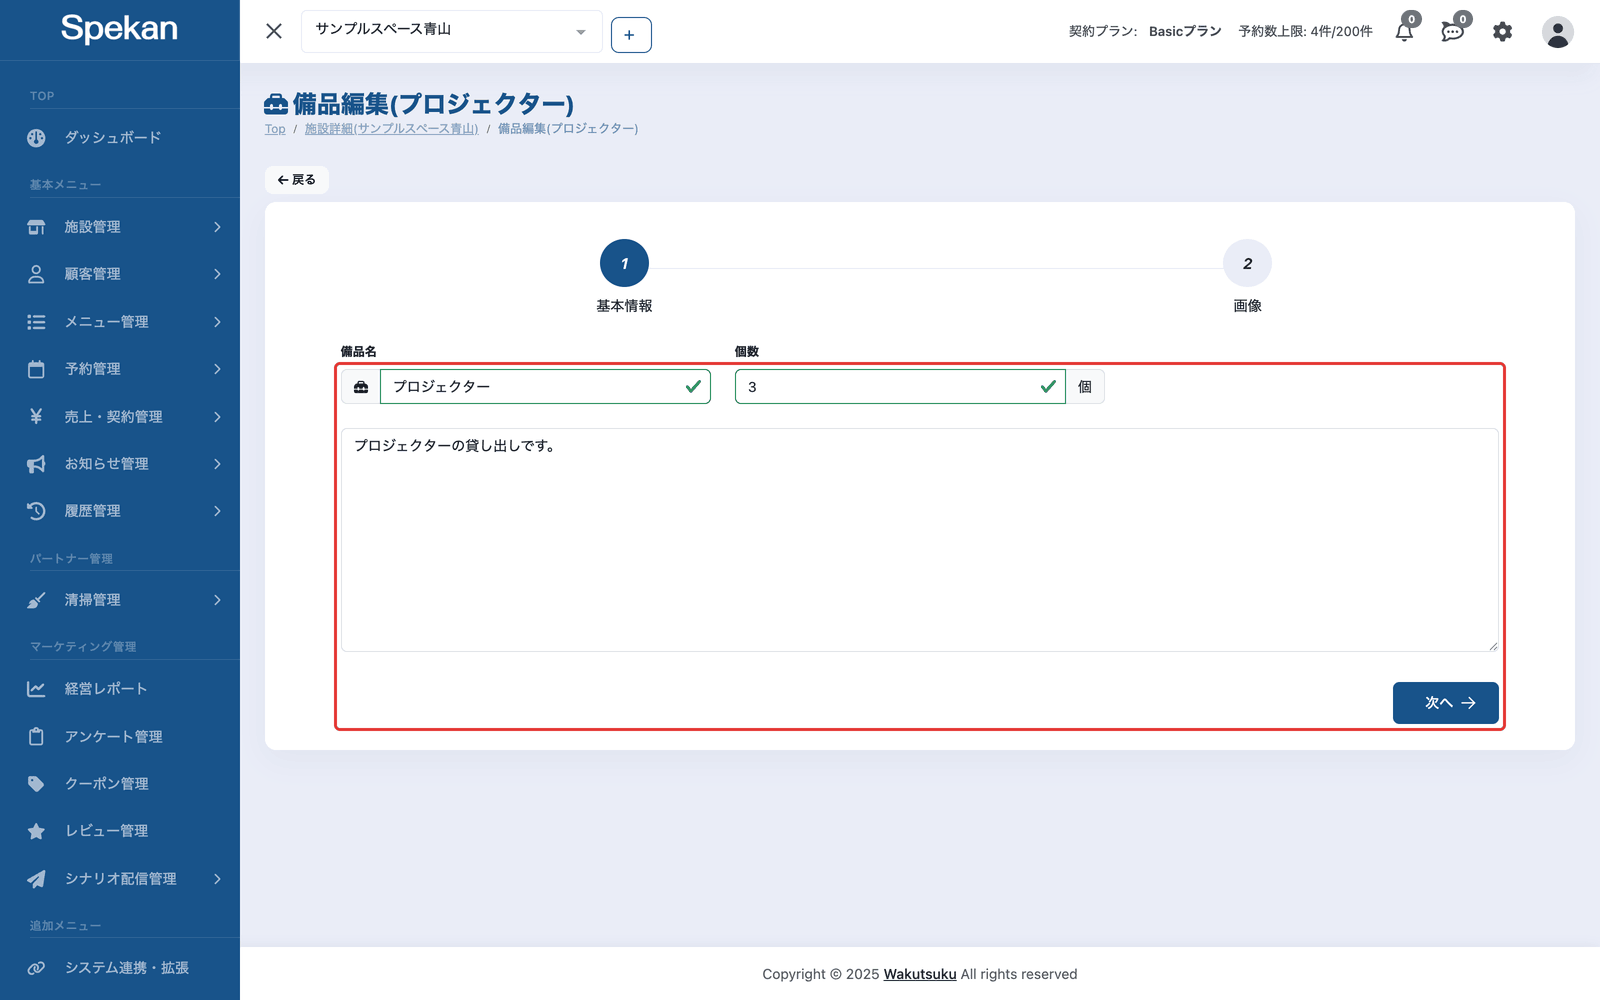
Task: Open 経営レポート menu item
Action: pyautogui.click(x=120, y=689)
